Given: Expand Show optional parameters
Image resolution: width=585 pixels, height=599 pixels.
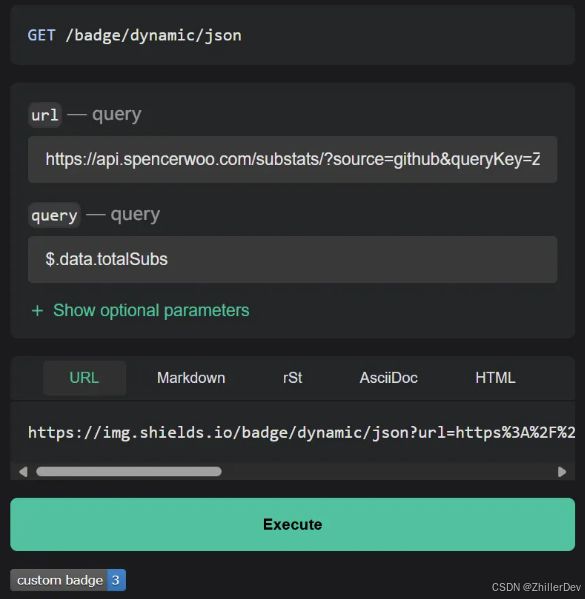Looking at the screenshot, I should click(141, 311).
